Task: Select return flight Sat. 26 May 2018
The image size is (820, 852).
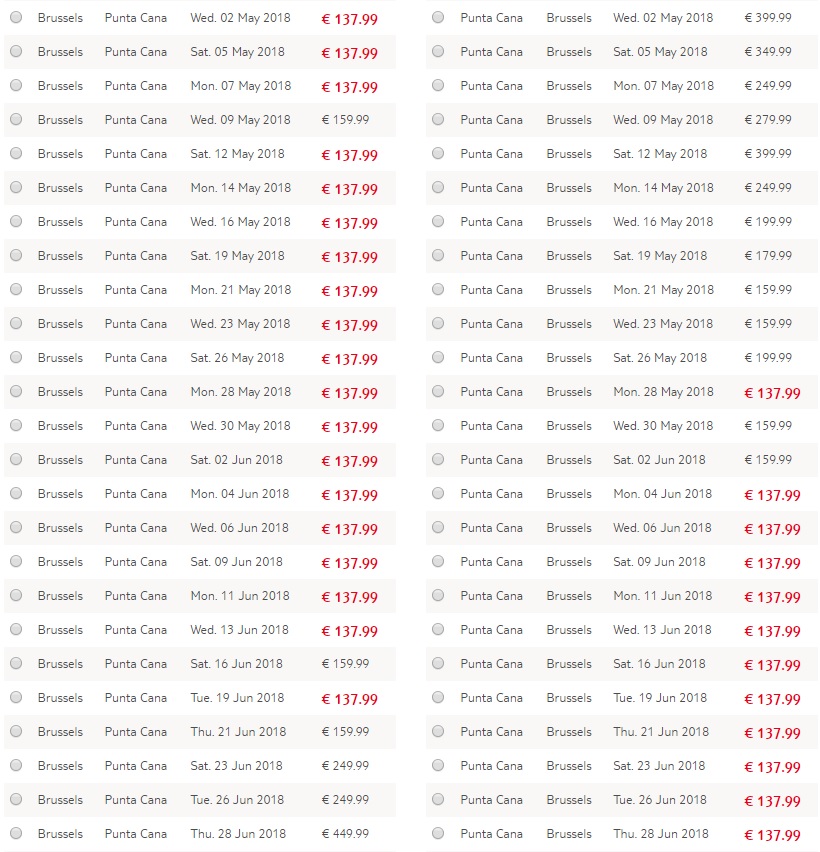Action: pos(438,357)
